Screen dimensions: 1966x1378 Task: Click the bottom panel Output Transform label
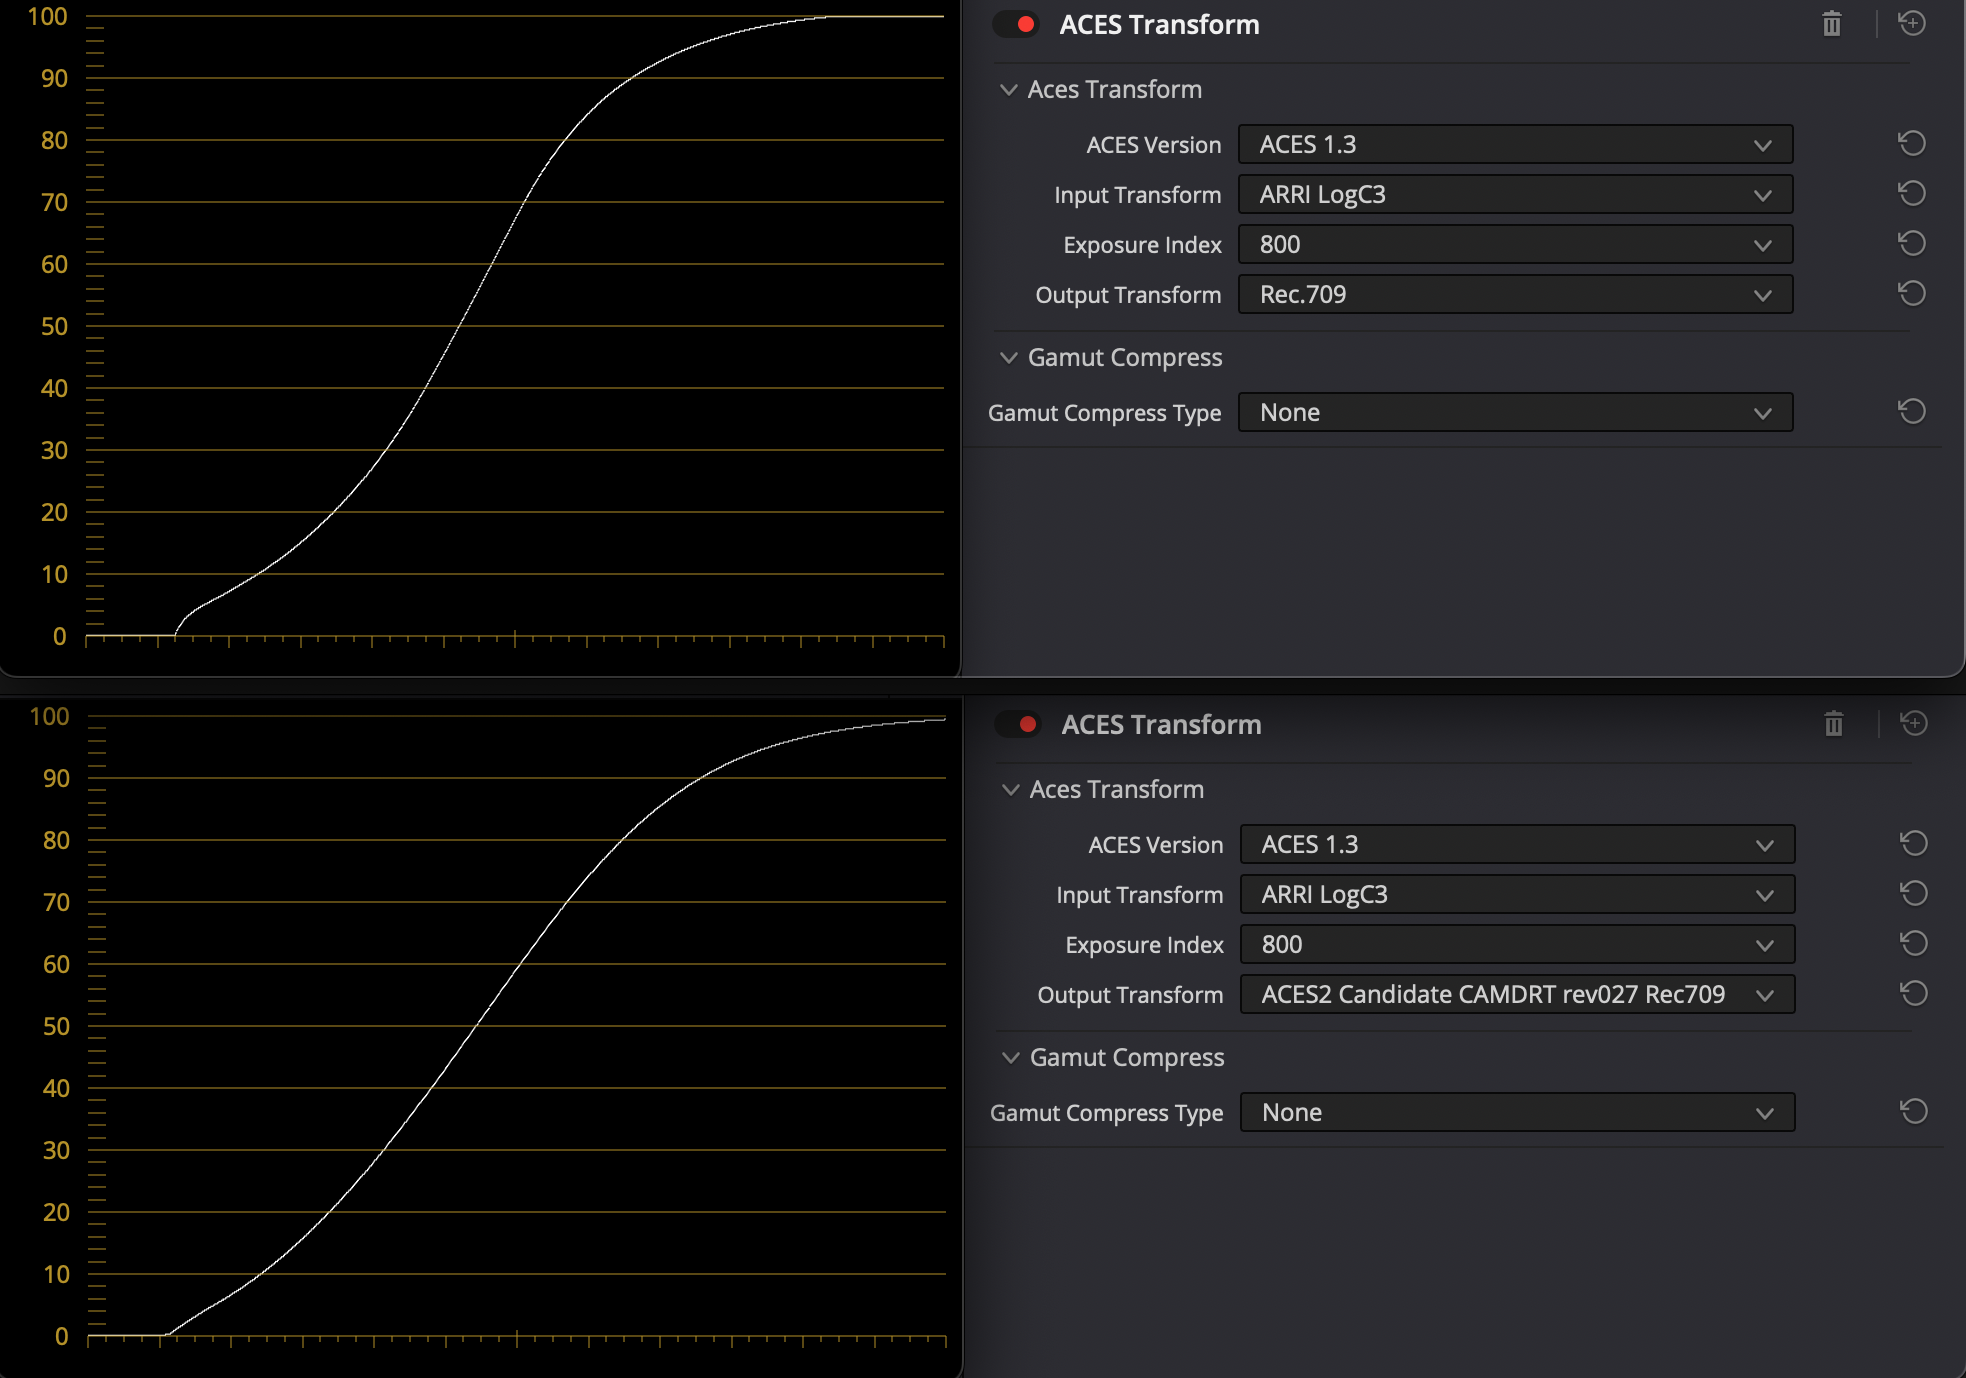coord(1130,995)
